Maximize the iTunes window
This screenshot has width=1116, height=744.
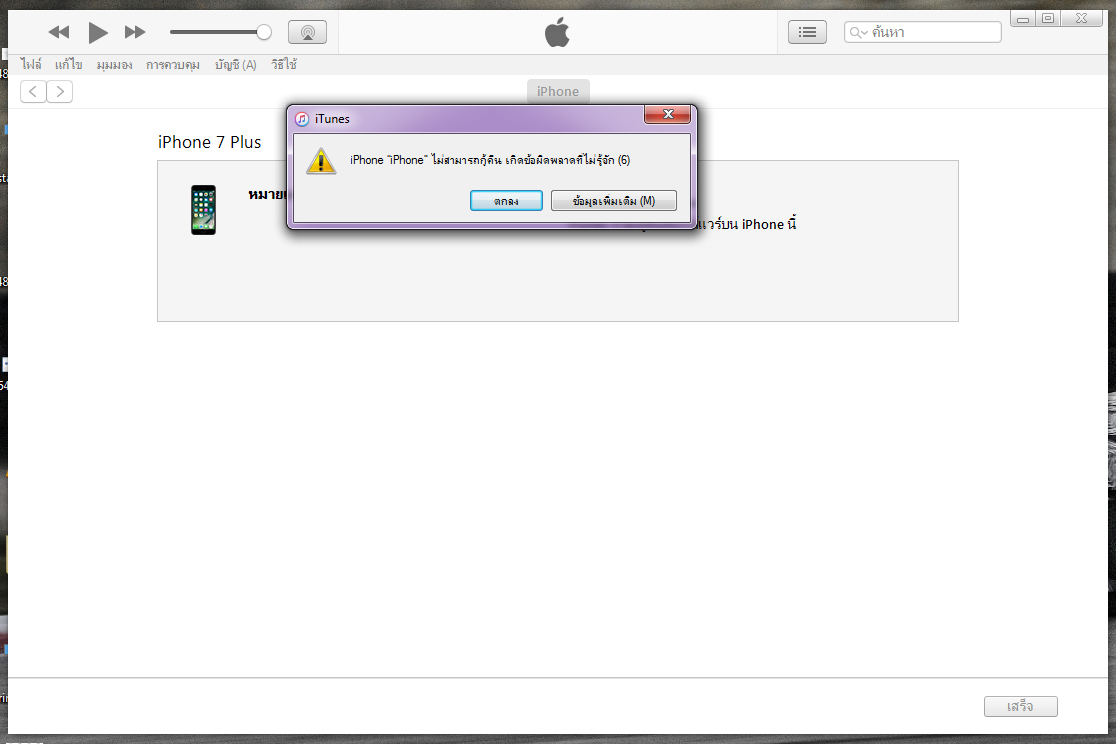pyautogui.click(x=1048, y=19)
